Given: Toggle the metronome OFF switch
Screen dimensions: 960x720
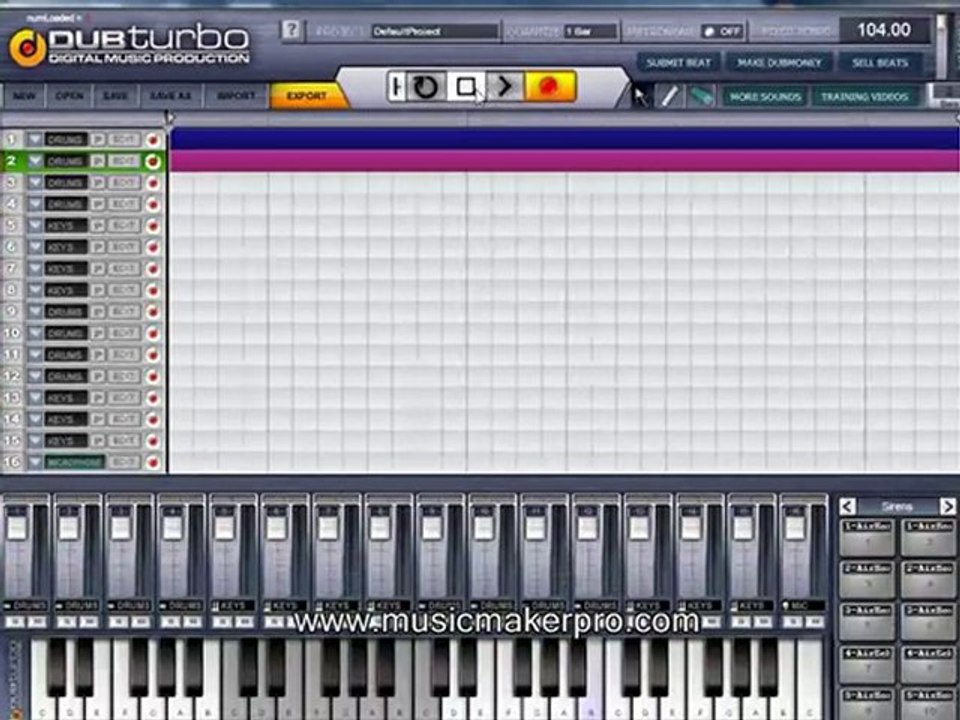Looking at the screenshot, I should pos(722,31).
